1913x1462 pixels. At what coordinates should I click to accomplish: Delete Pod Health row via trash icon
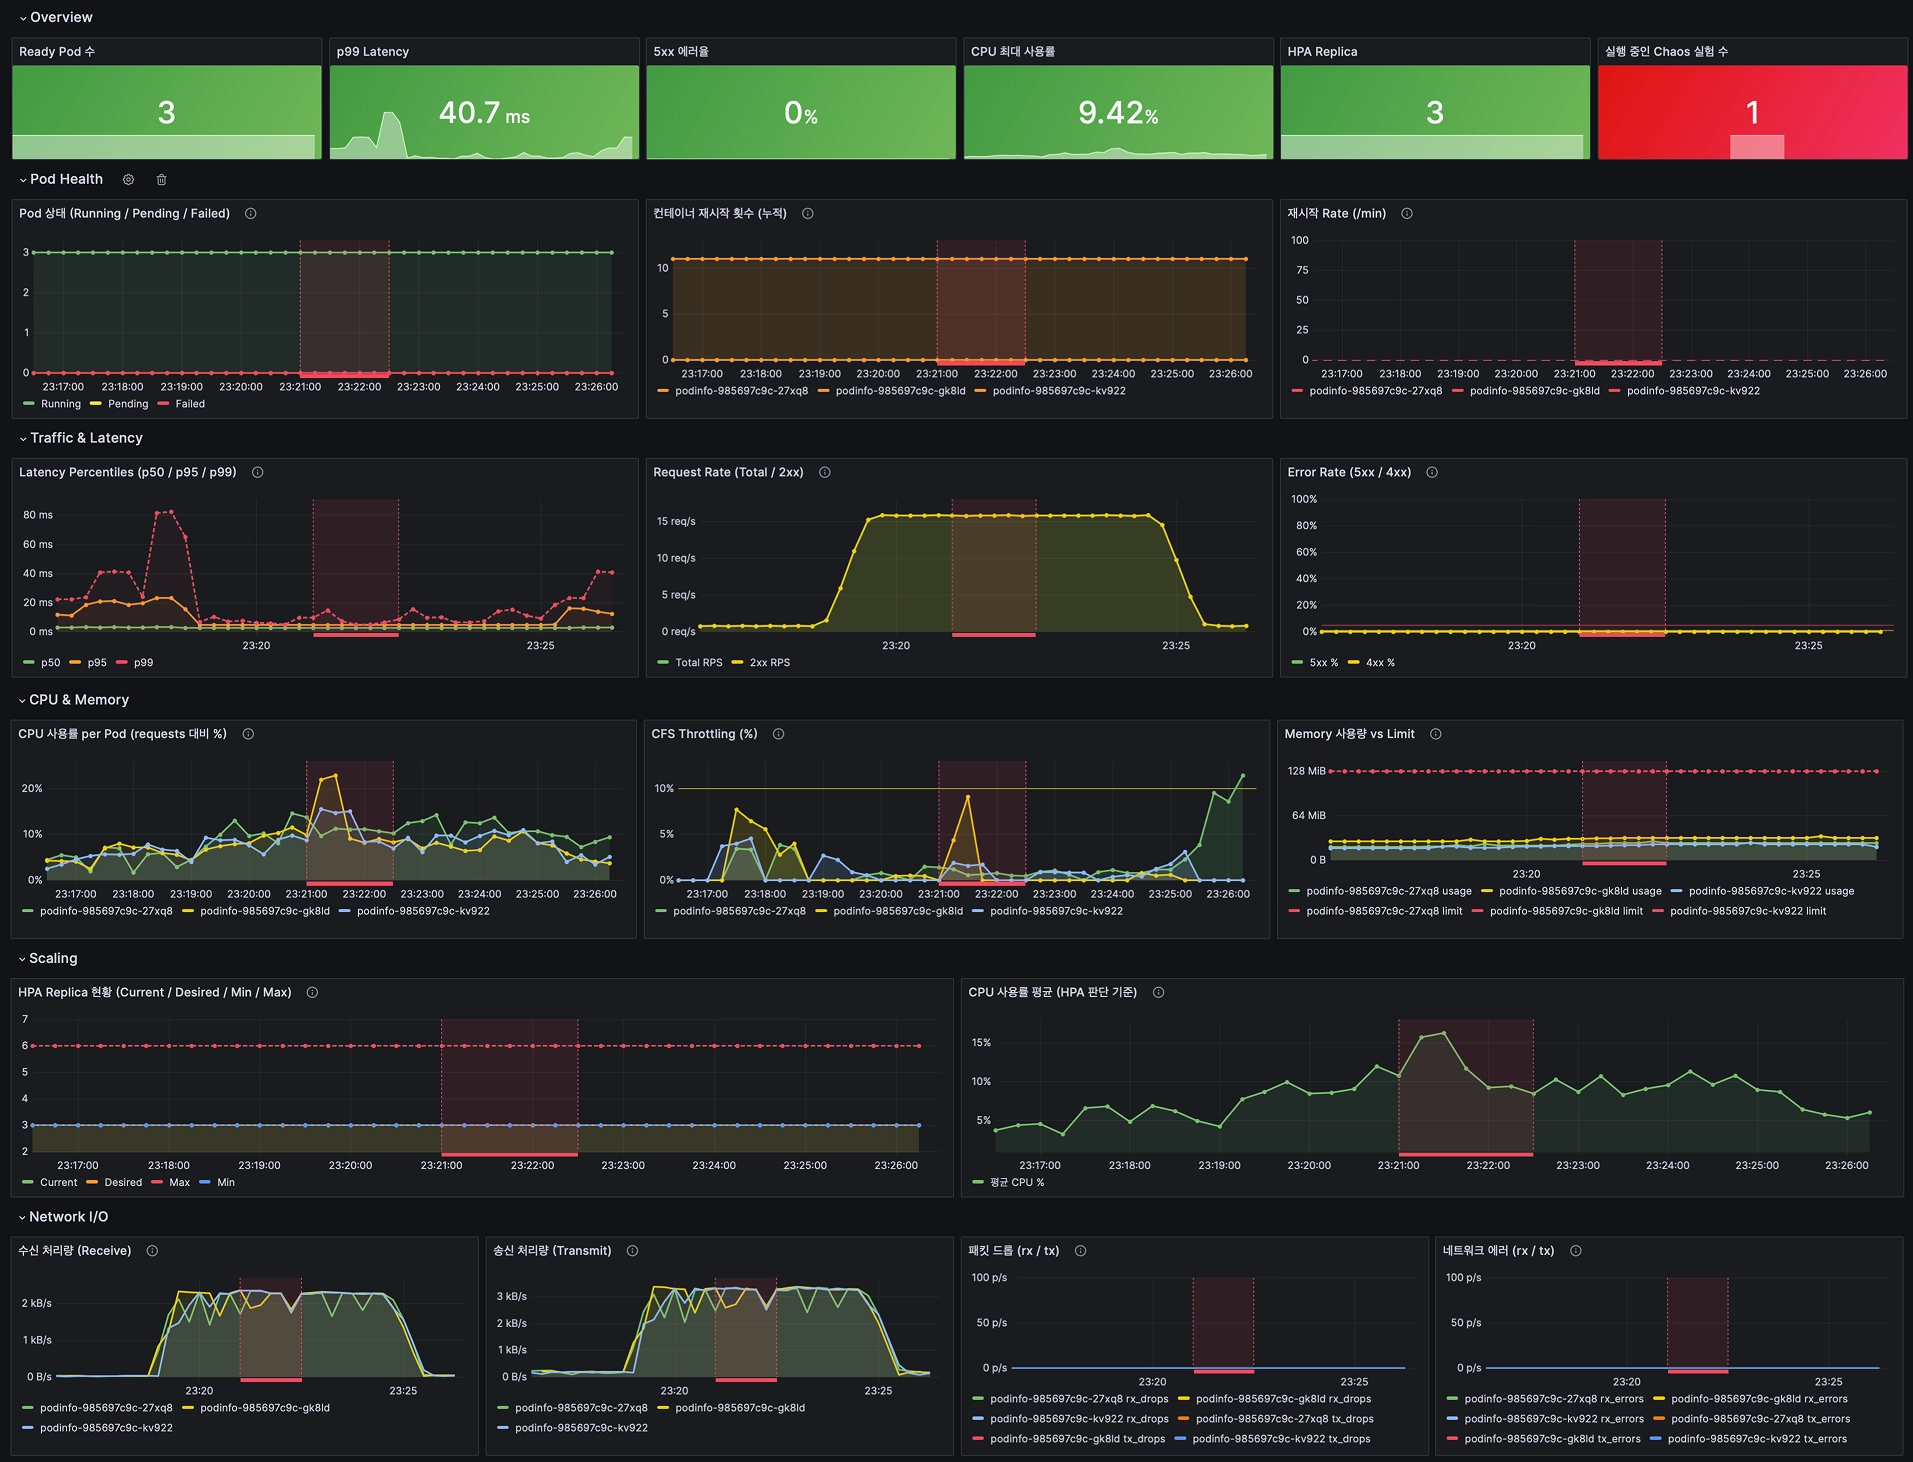pyautogui.click(x=161, y=180)
